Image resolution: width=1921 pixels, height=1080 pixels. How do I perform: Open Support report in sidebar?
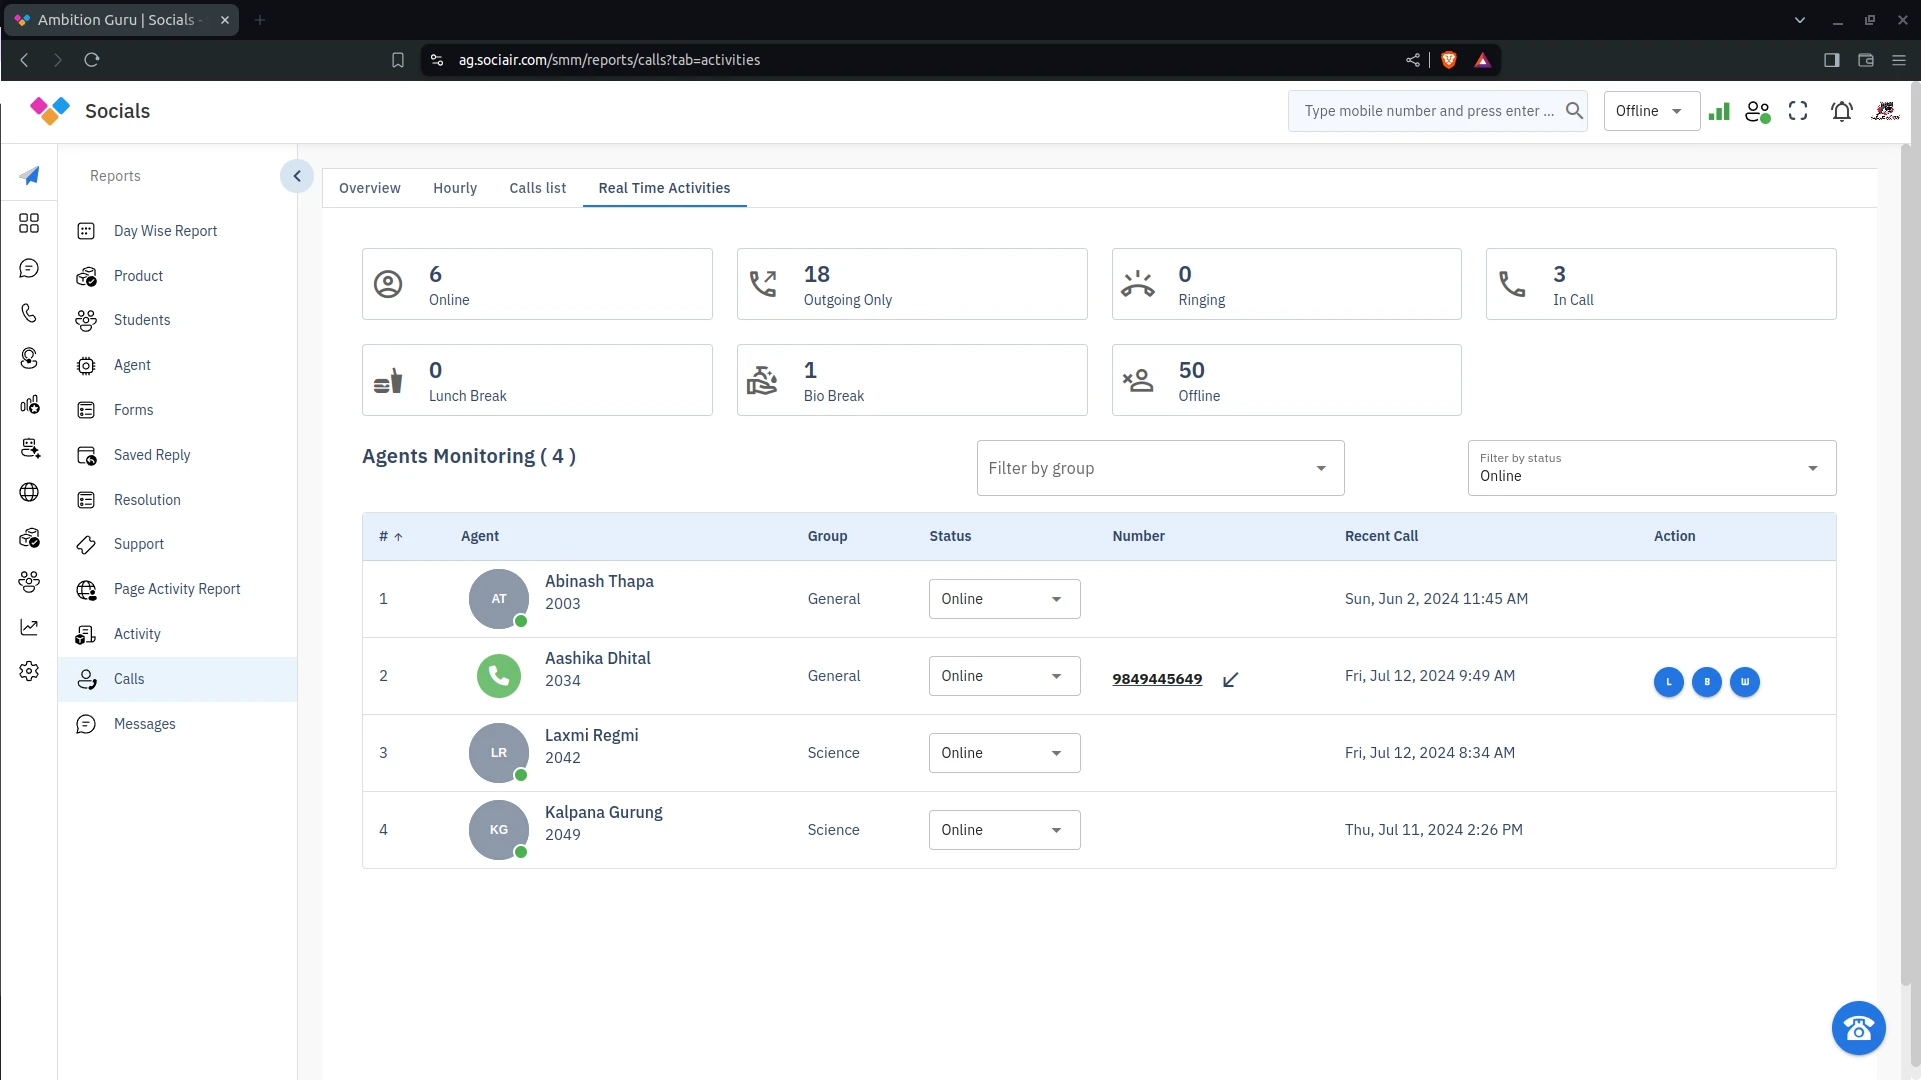click(177, 544)
